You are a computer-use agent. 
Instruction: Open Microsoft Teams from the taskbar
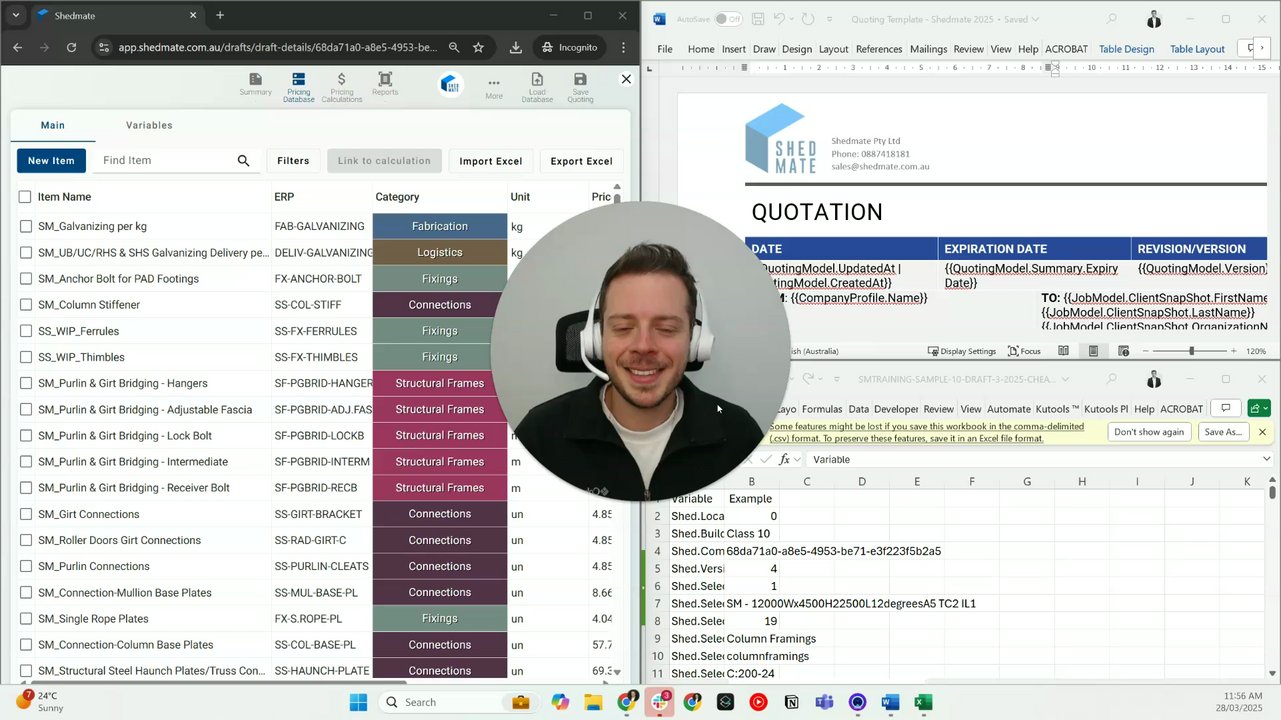824,702
